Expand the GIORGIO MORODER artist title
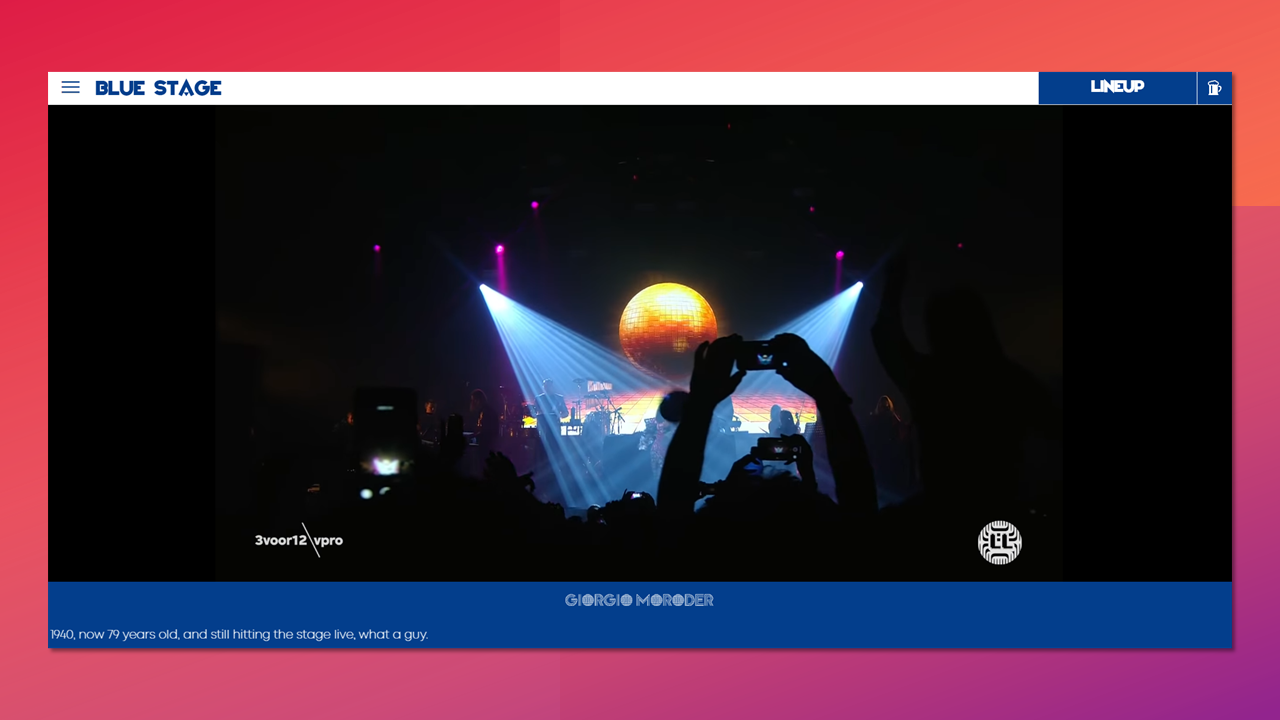 640,600
